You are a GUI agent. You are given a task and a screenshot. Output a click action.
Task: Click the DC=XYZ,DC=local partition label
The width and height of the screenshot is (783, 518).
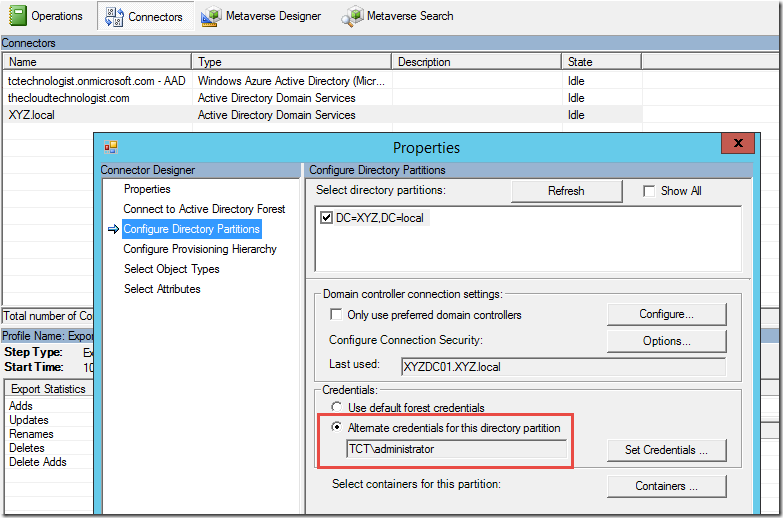[x=380, y=218]
